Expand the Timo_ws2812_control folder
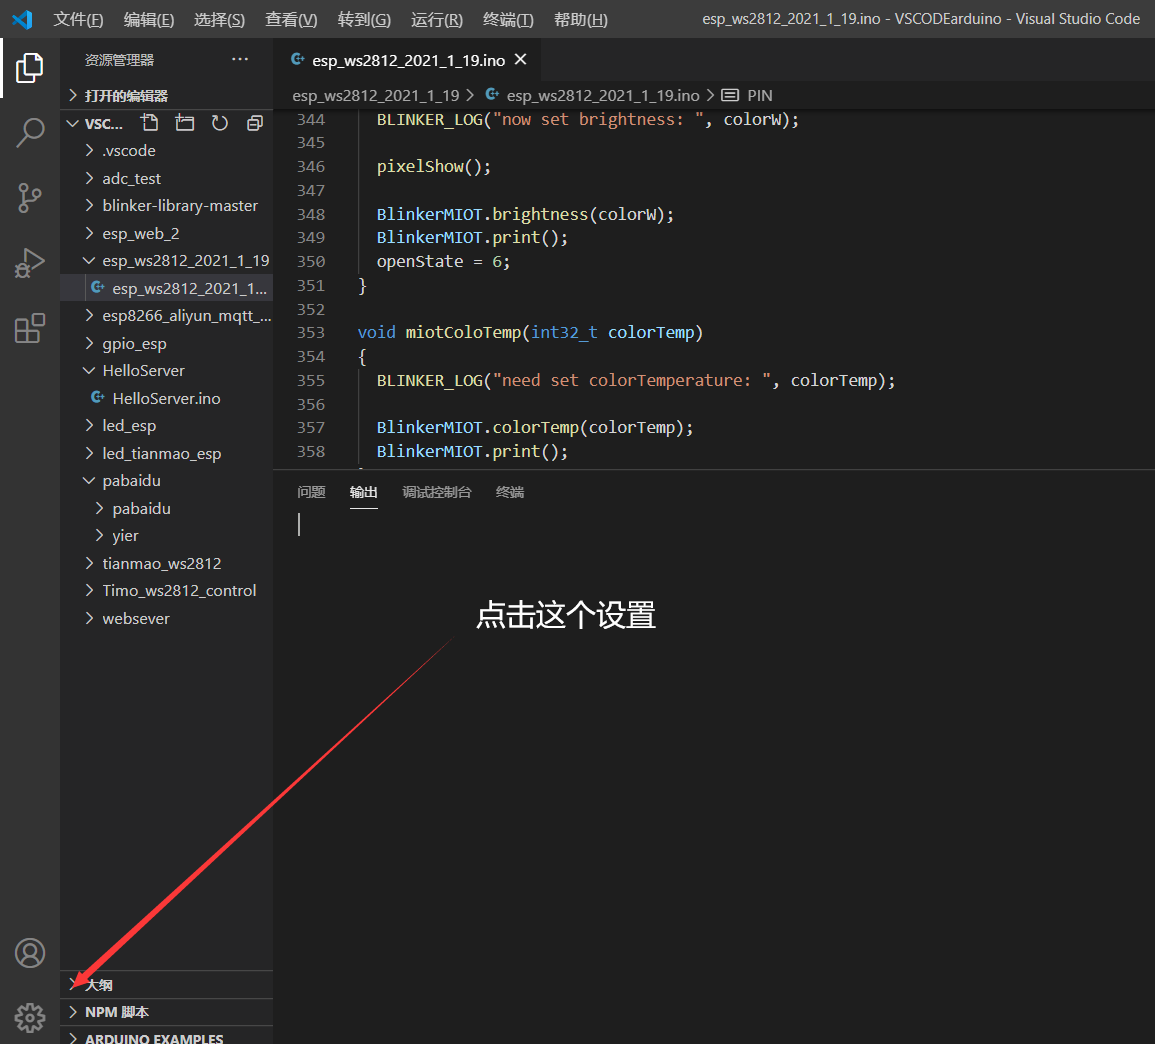The width and height of the screenshot is (1155, 1044). pyautogui.click(x=166, y=591)
